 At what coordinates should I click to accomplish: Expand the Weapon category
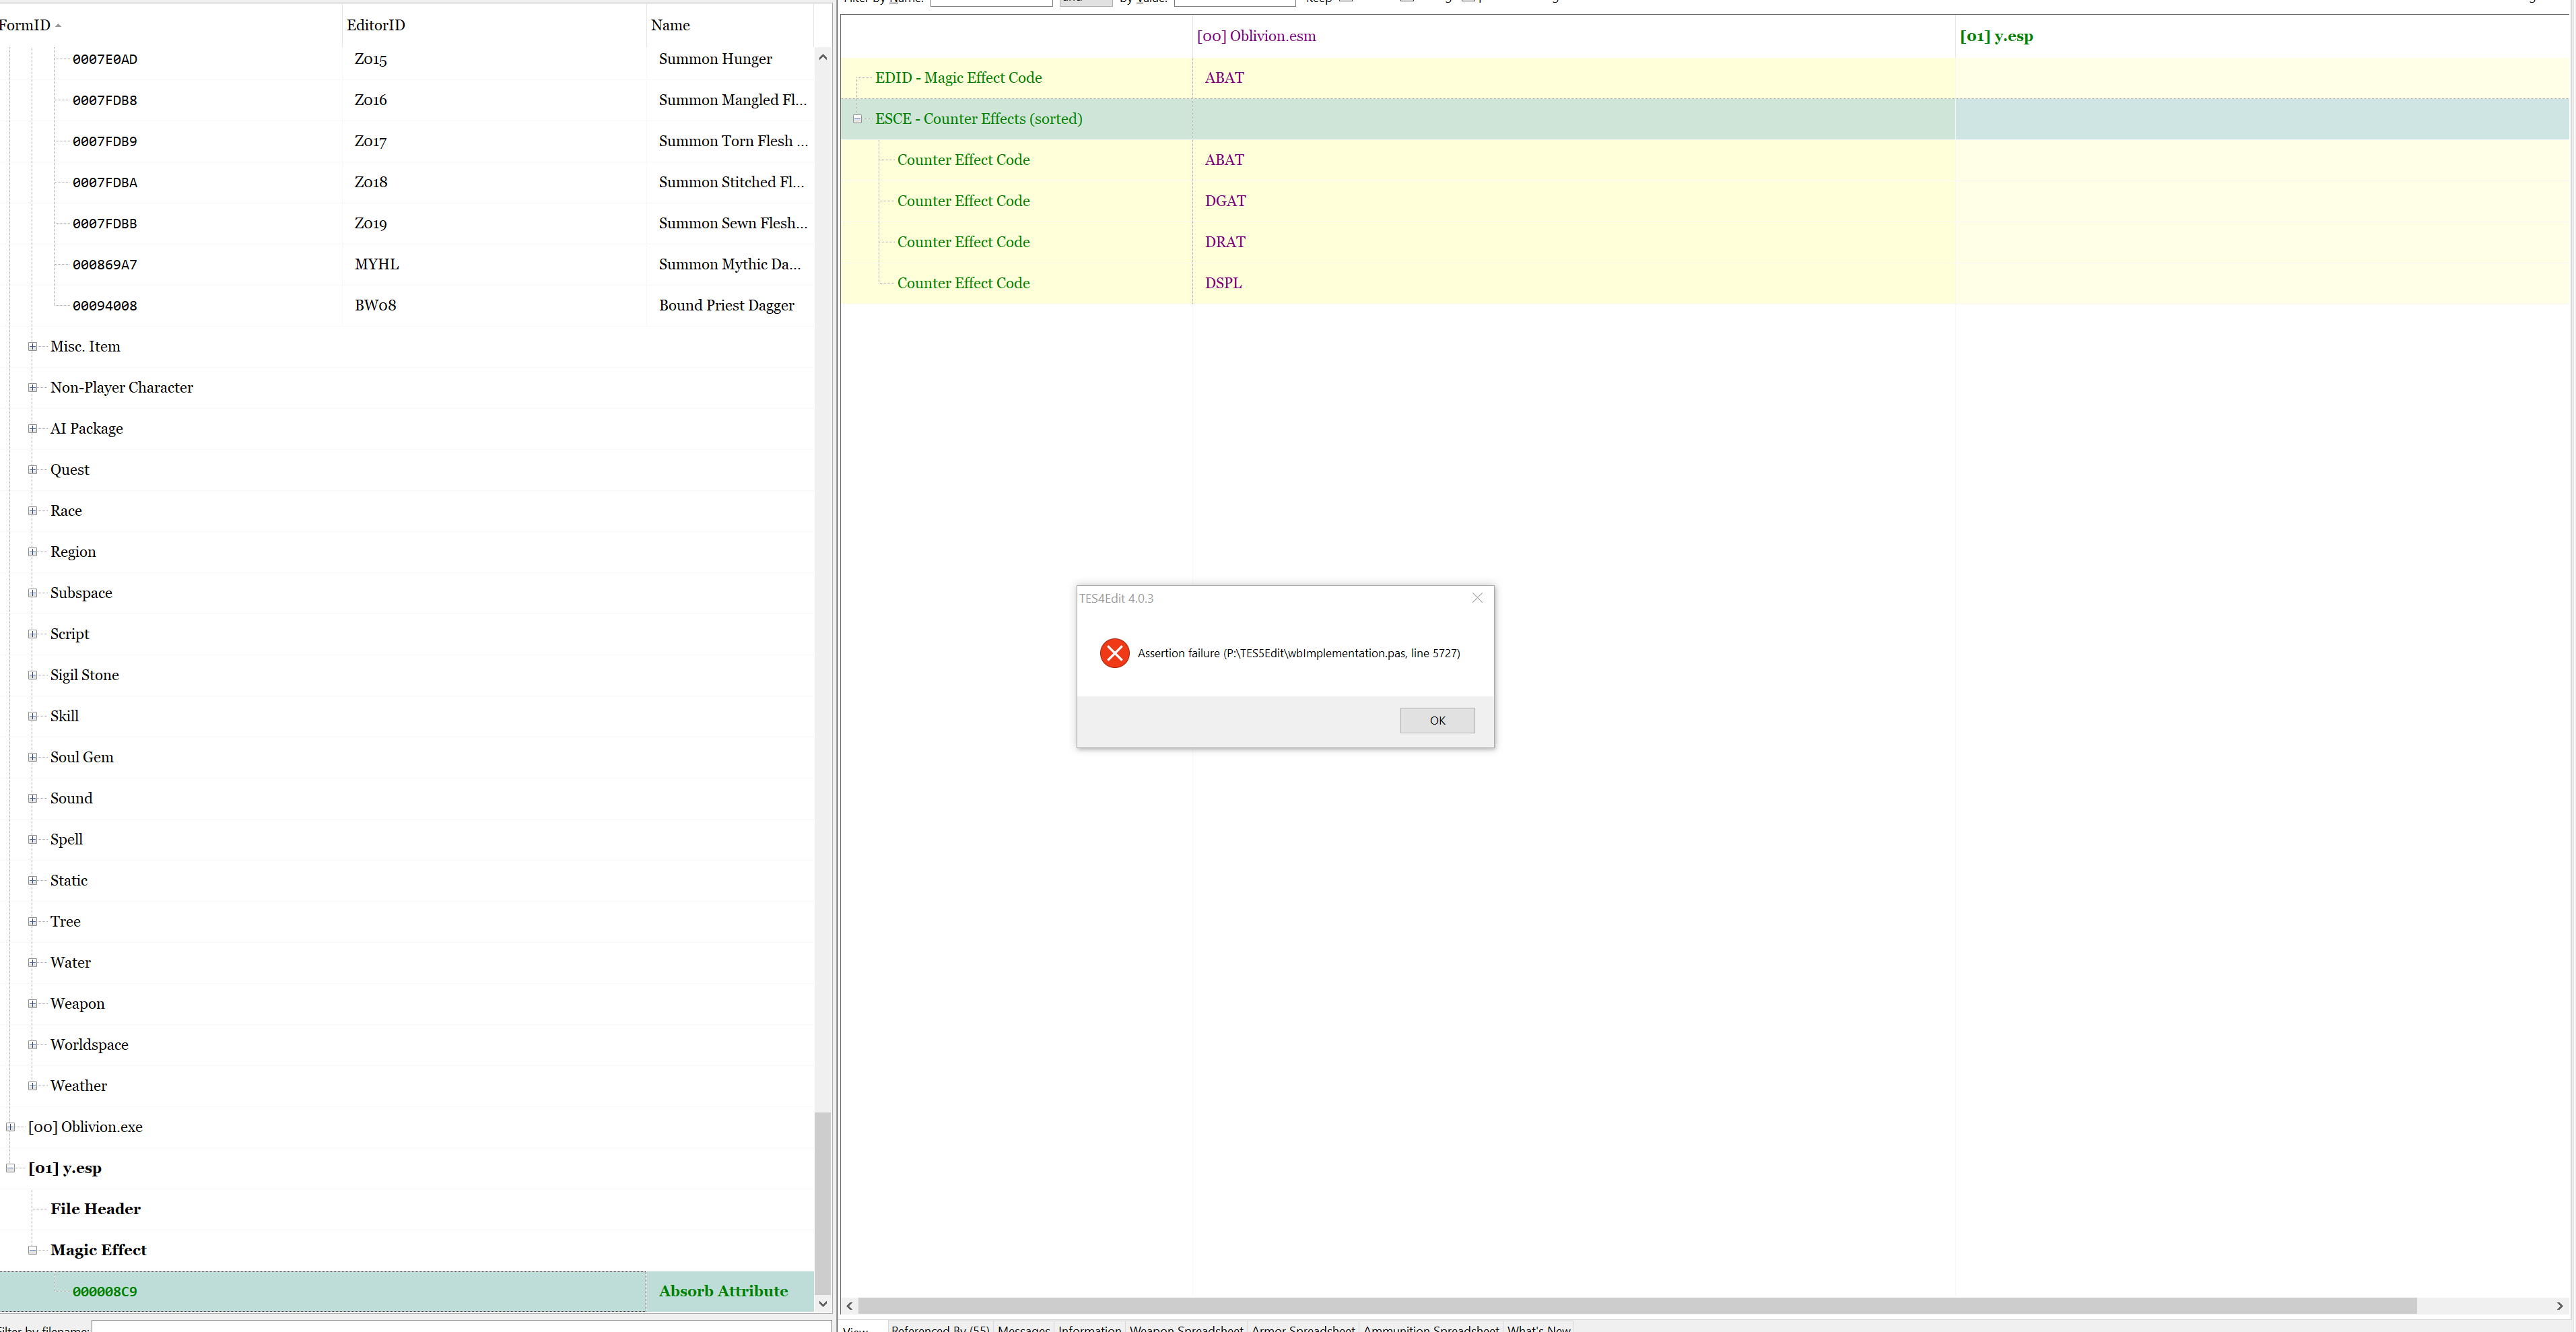click(33, 1003)
